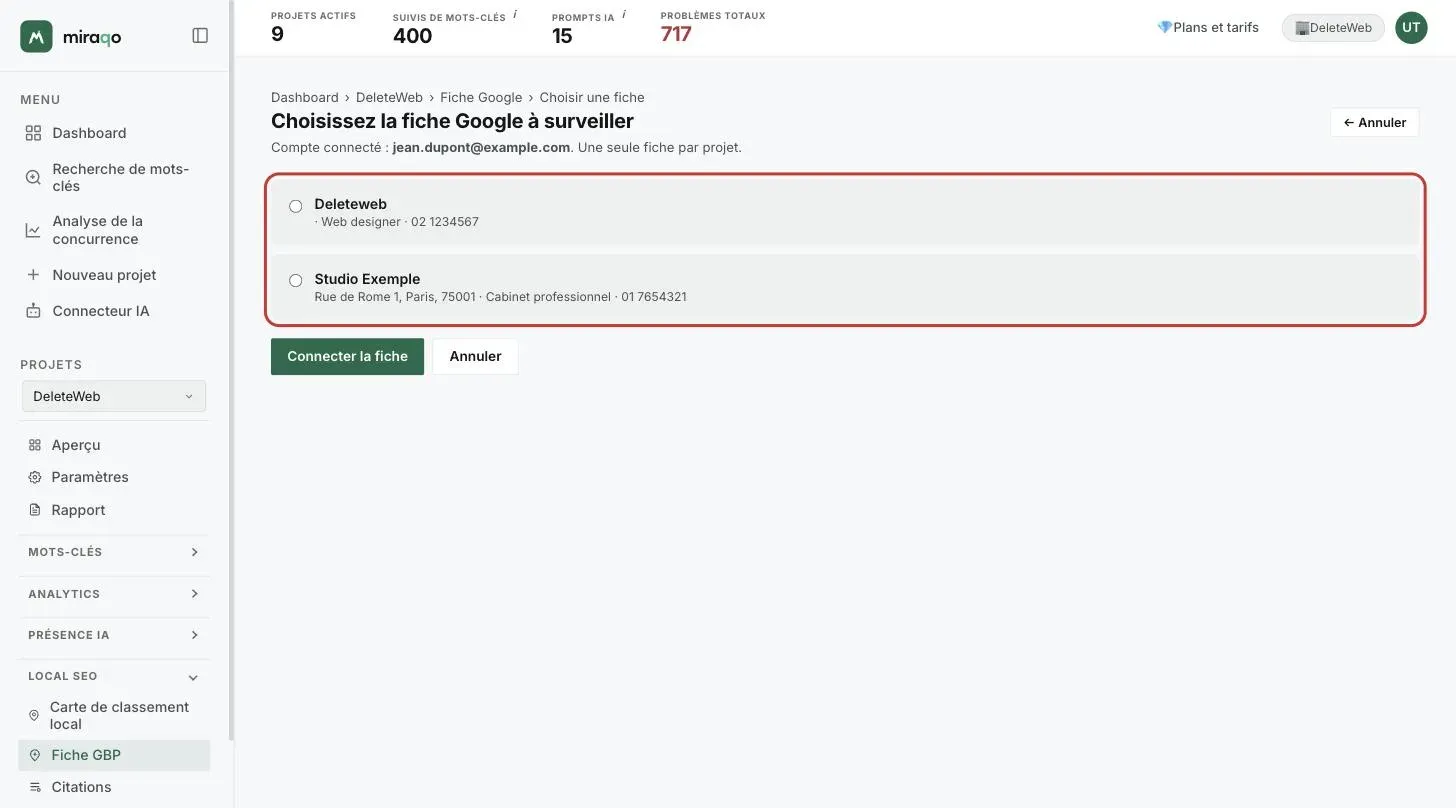
Task: Click the DeleteWeb project pill in header
Action: (1333, 28)
